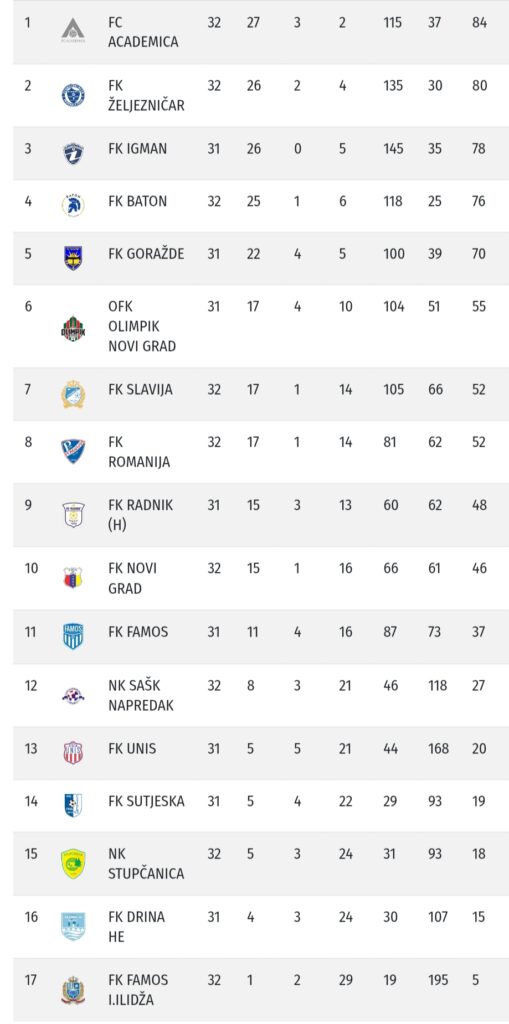The width and height of the screenshot is (509, 1024).
Task: Click the FK Baton helmet logo
Action: point(73,205)
